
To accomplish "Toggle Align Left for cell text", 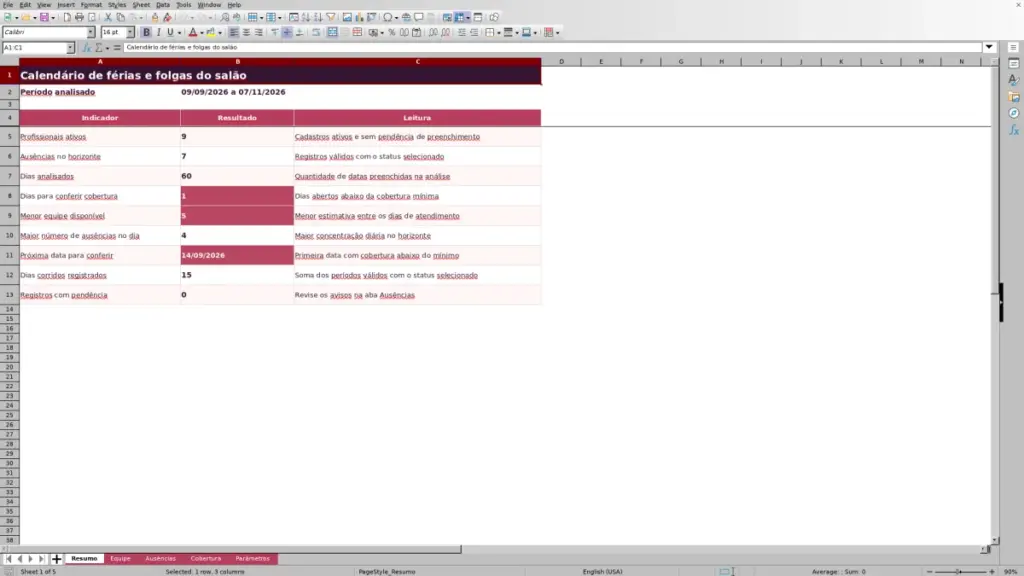I will pos(234,33).
